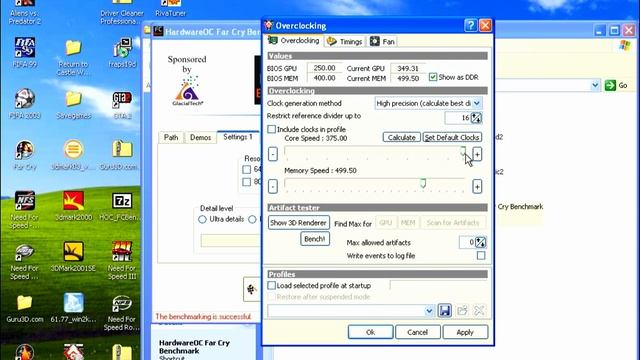This screenshot has height=360, width=640.
Task: Open Path tab in Far Cry Benchmark window
Action: (x=171, y=138)
